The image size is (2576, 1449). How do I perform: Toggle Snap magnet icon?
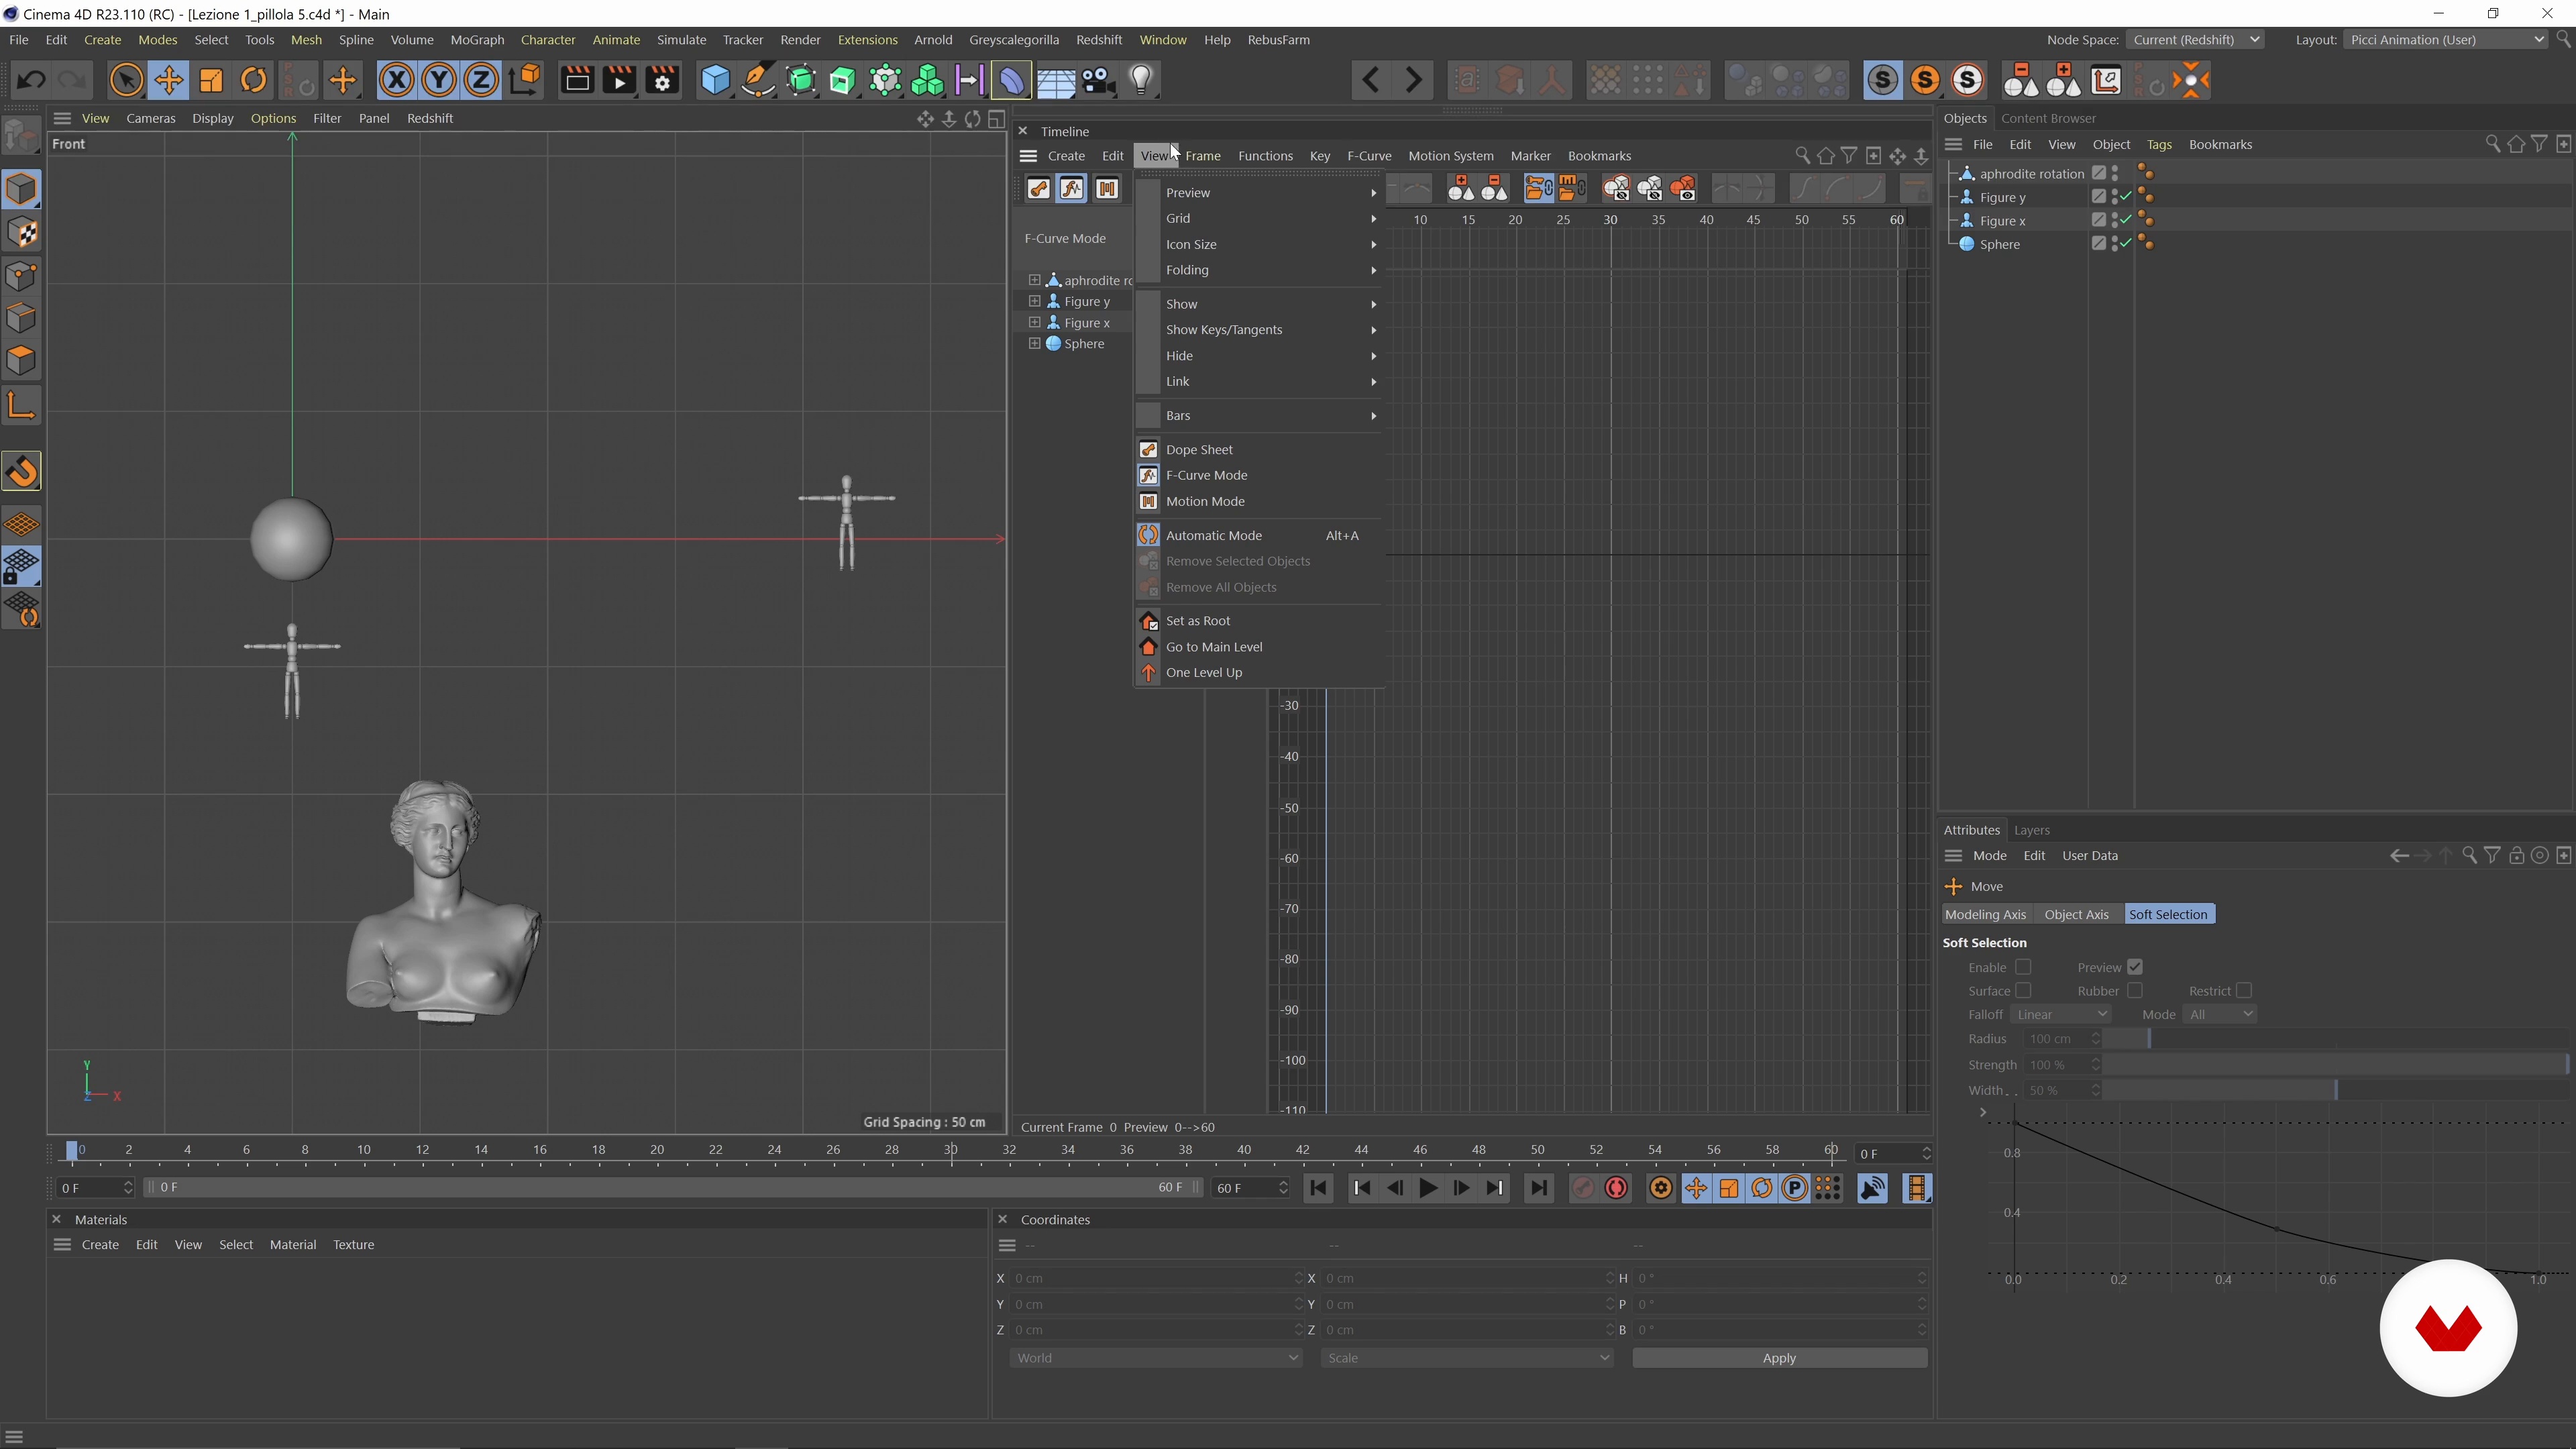click(x=21, y=472)
